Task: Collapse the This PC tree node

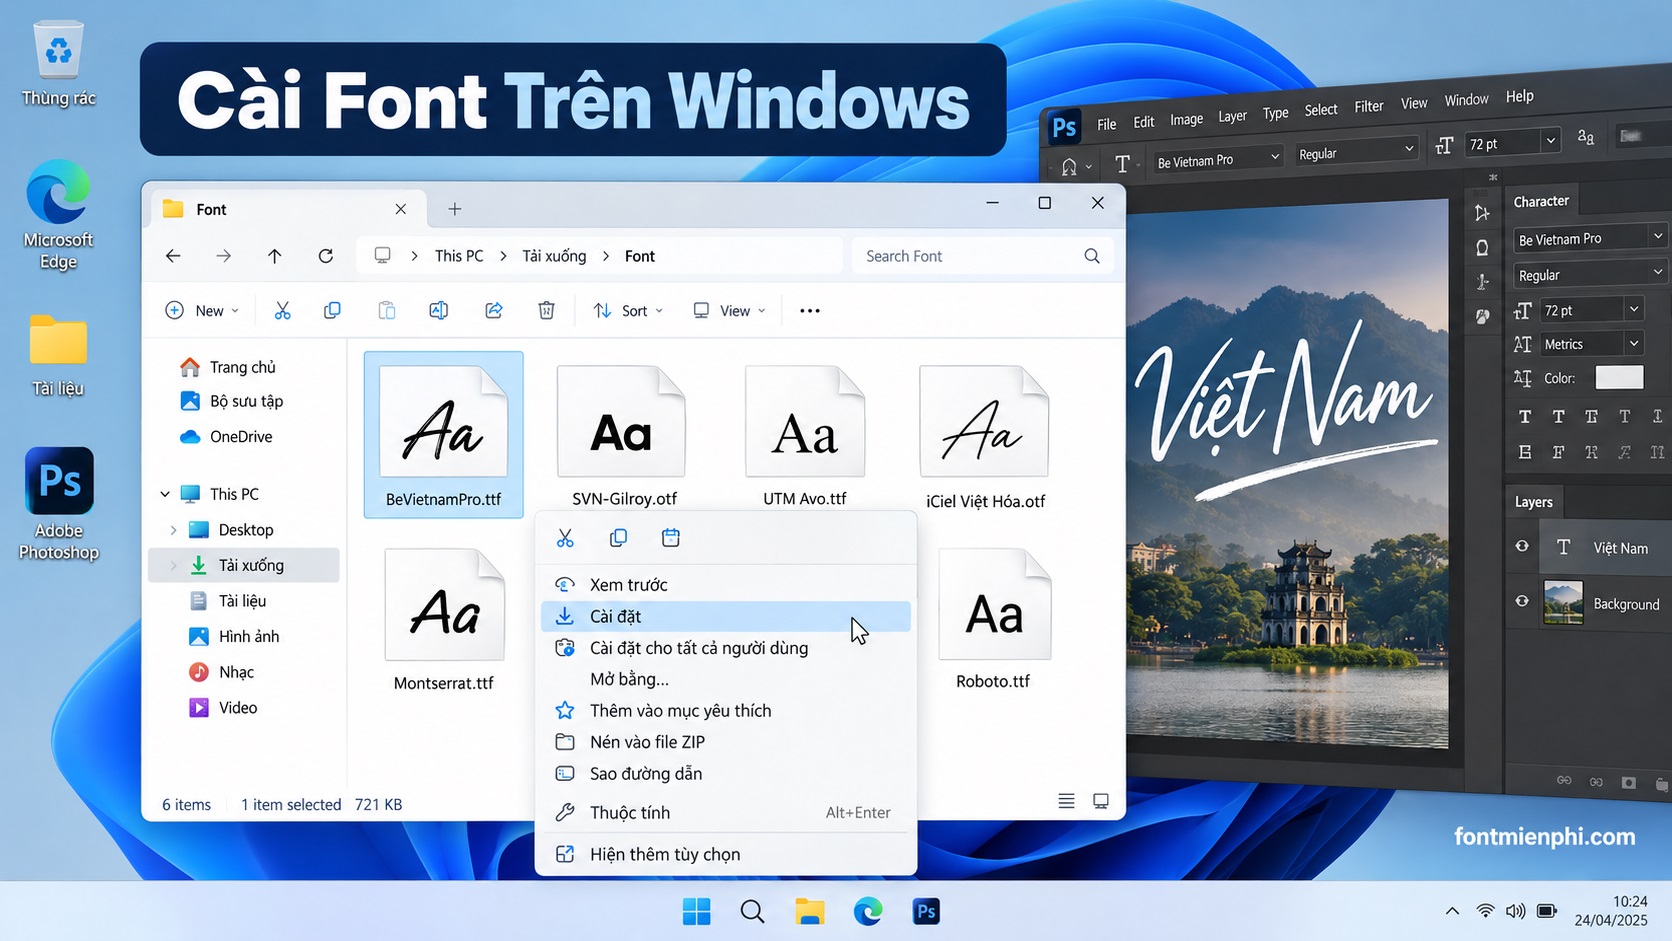Action: tap(165, 494)
